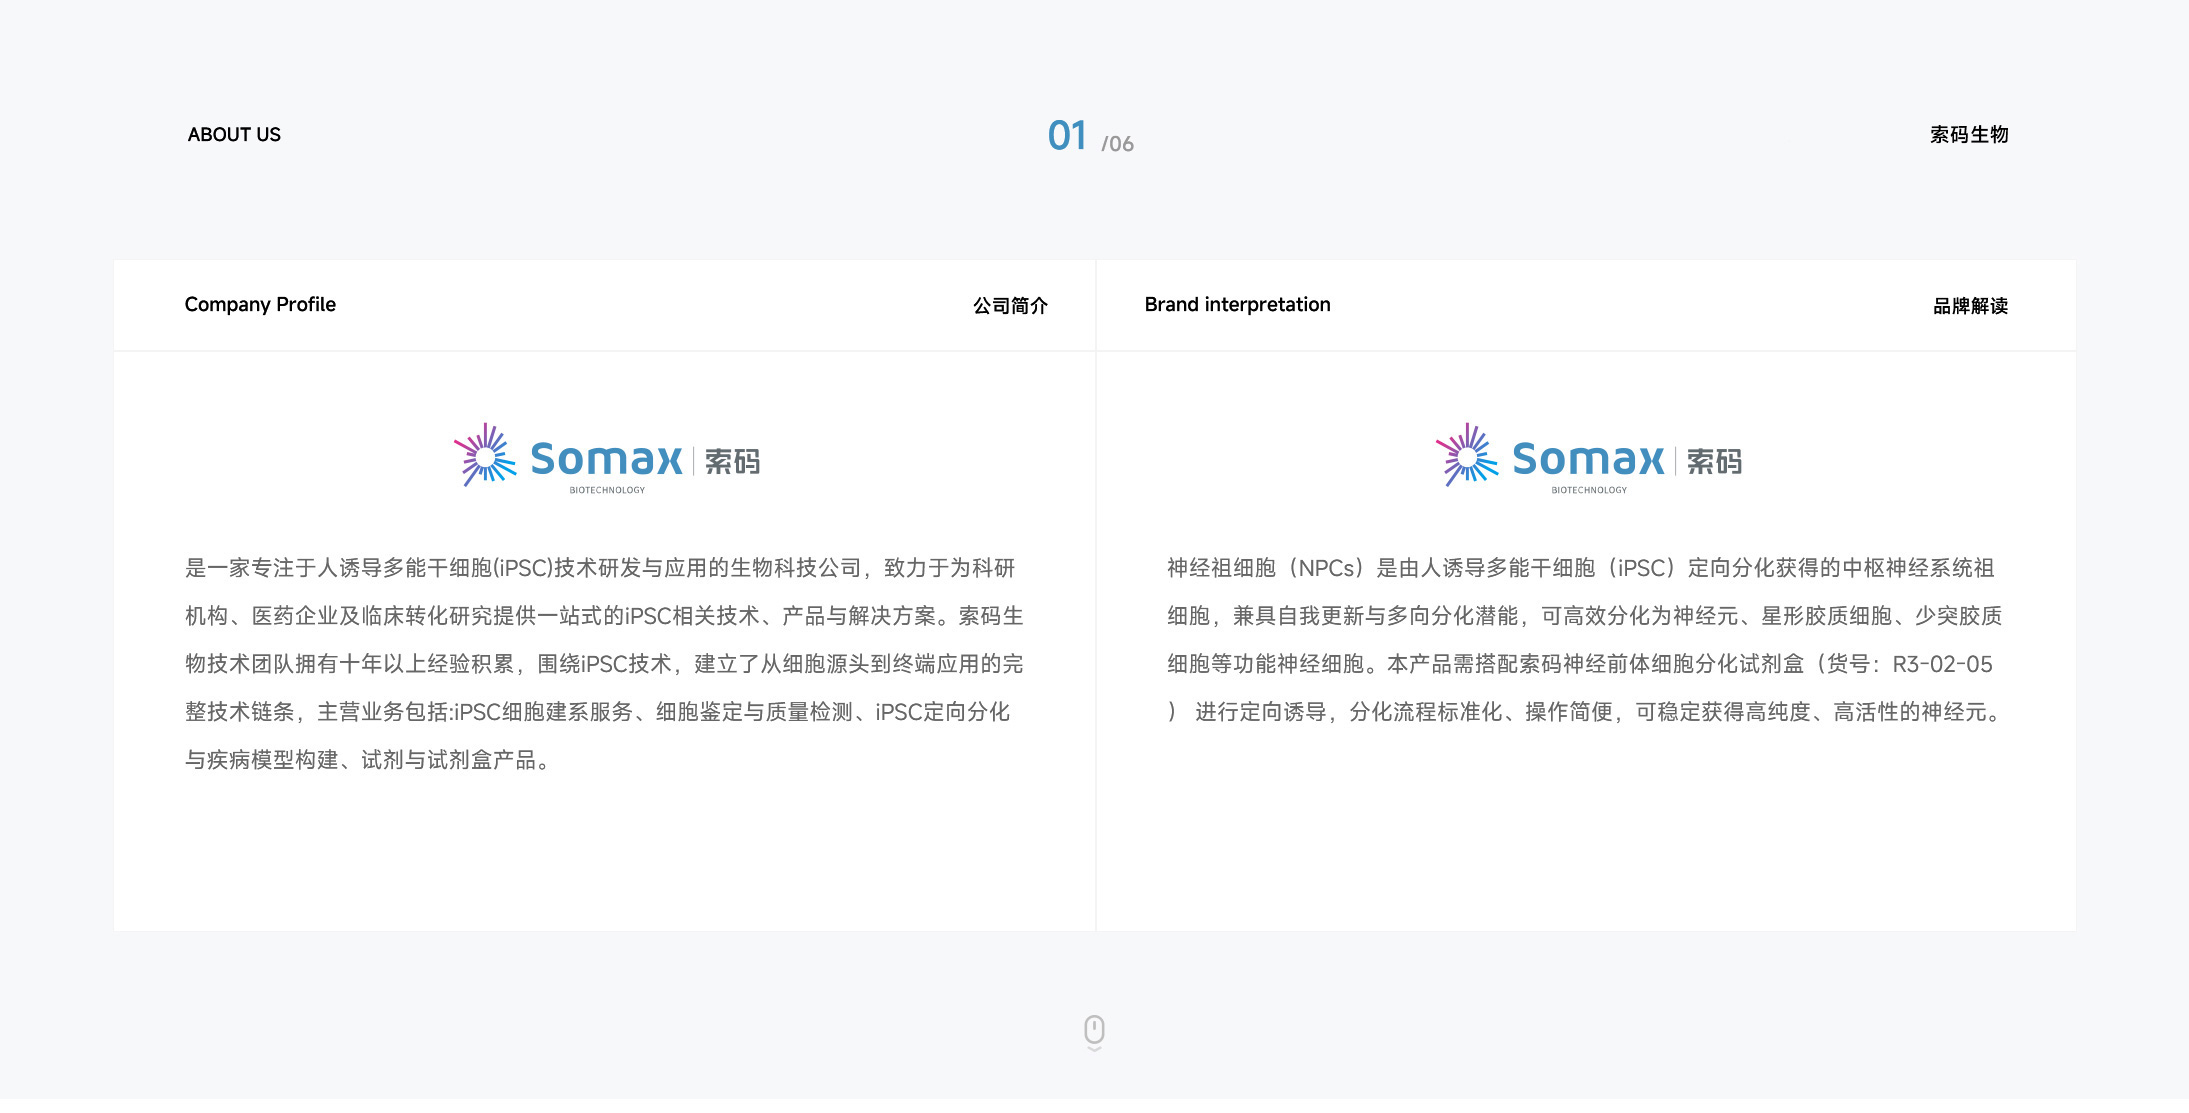2189x1113 pixels.
Task: Click the NPCs brand interpretation paragraph
Action: pos(1585,640)
